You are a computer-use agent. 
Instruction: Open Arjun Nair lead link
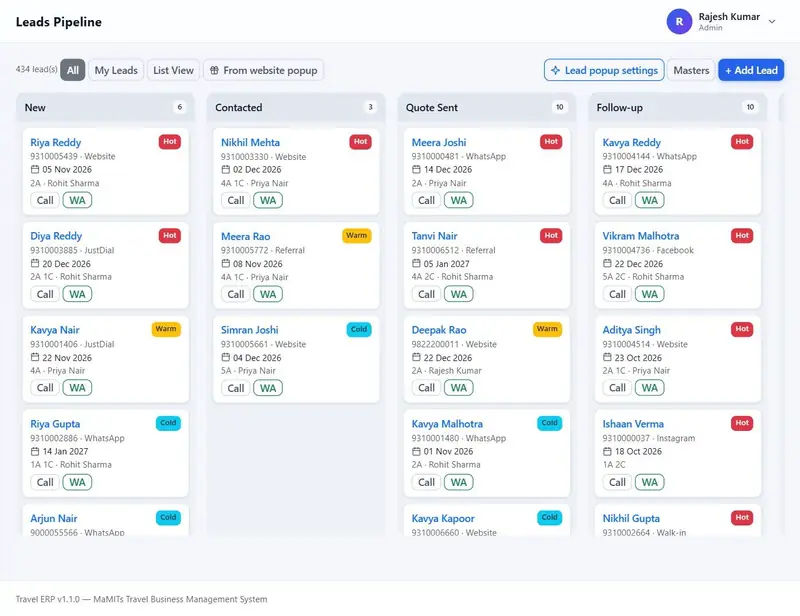coord(54,518)
